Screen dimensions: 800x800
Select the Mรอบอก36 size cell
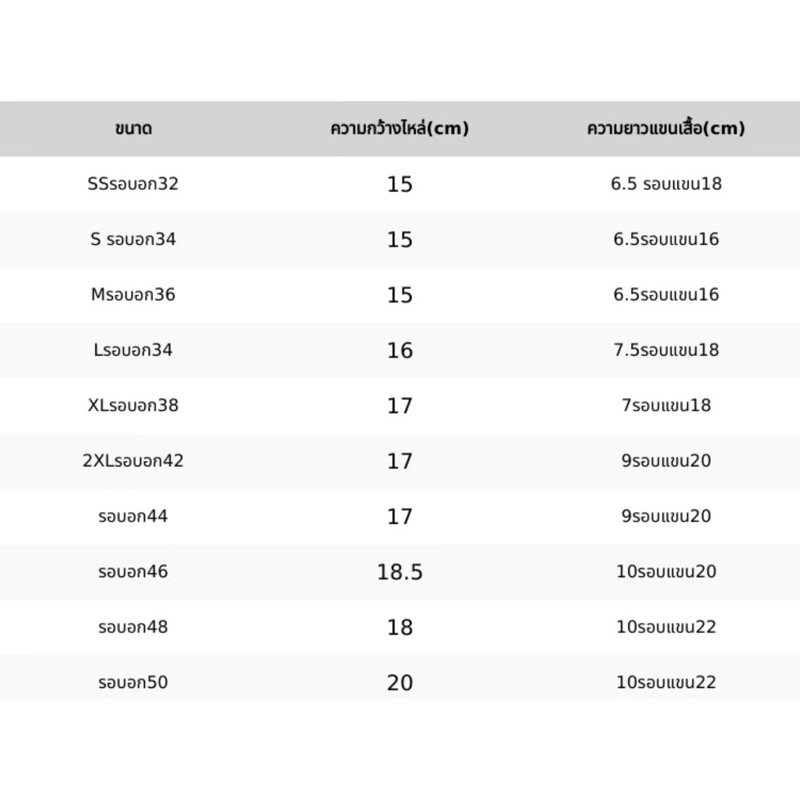[133, 294]
